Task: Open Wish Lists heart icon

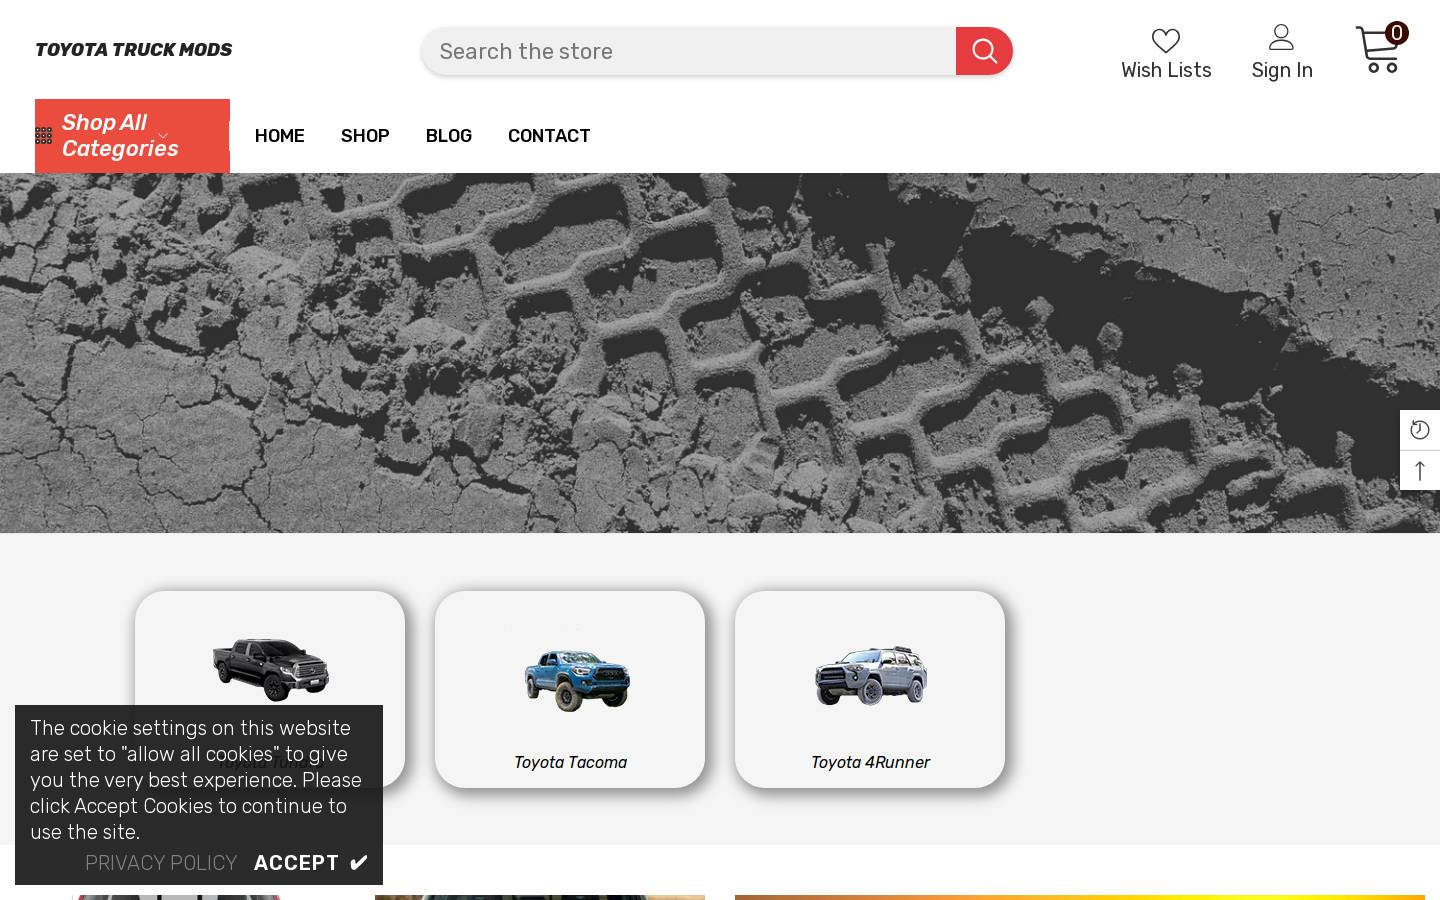Action: [1166, 40]
